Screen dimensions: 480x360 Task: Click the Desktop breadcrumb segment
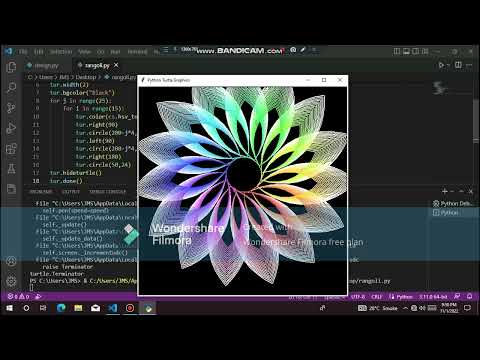click(85, 77)
